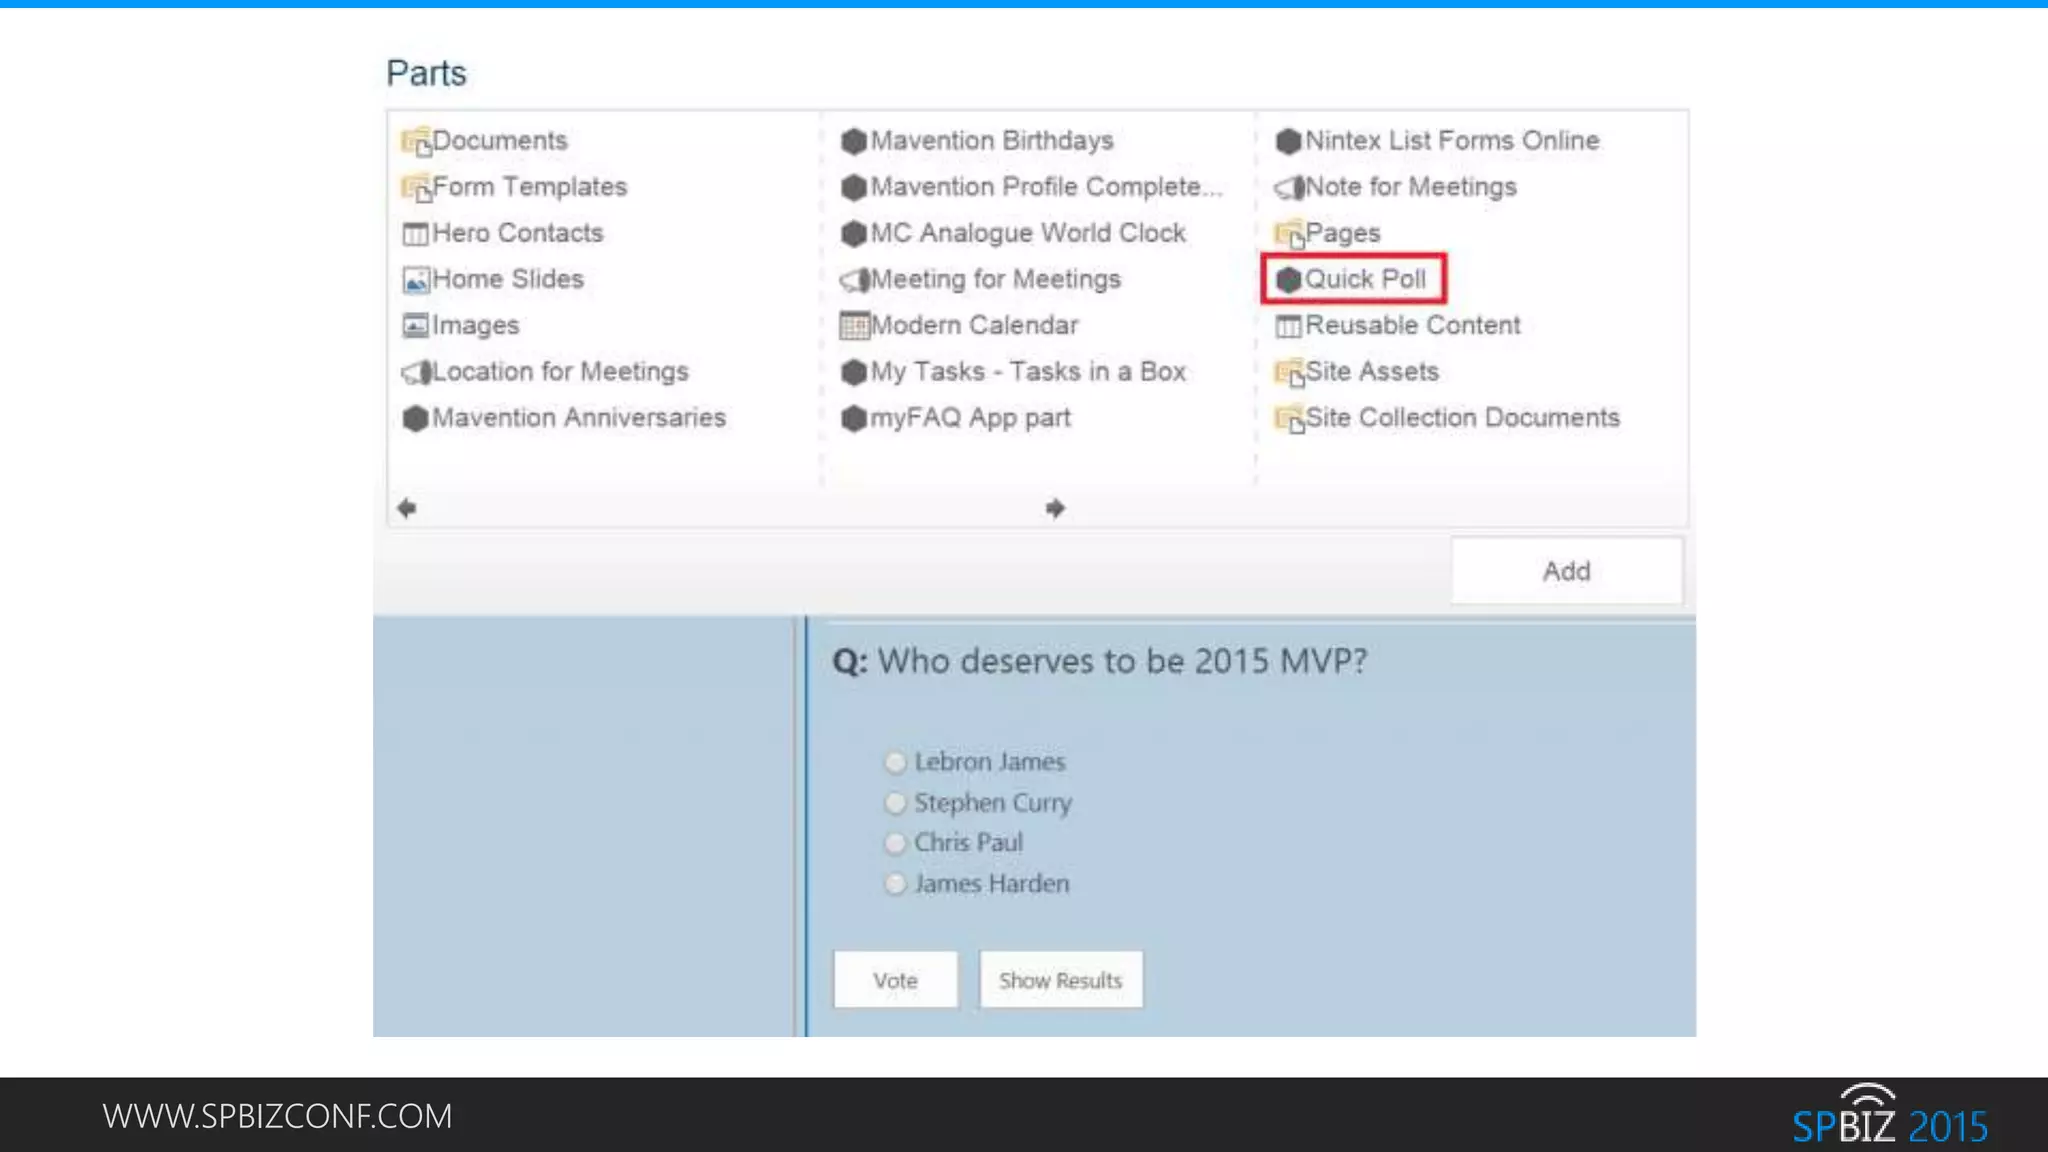2048x1152 pixels.
Task: Click the Hero Contacts list icon
Action: (x=415, y=234)
